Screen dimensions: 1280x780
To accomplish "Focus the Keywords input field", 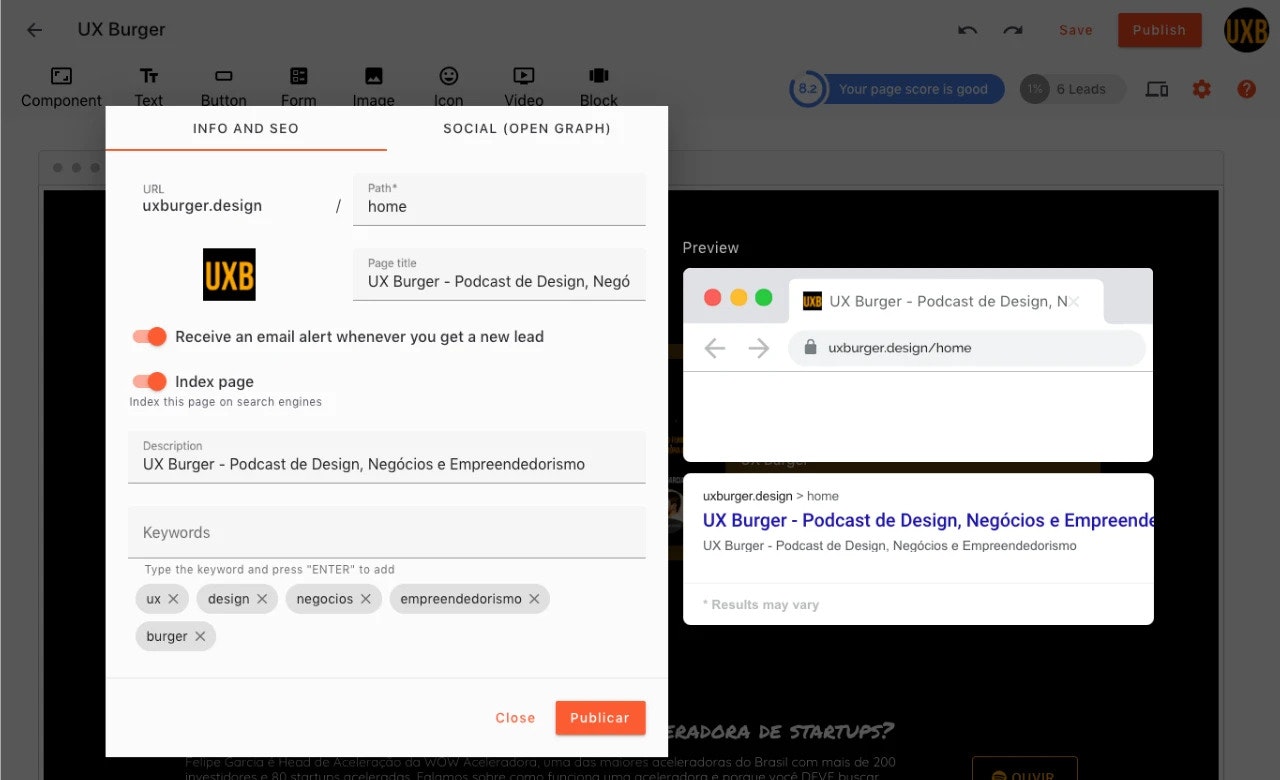I will pyautogui.click(x=387, y=532).
